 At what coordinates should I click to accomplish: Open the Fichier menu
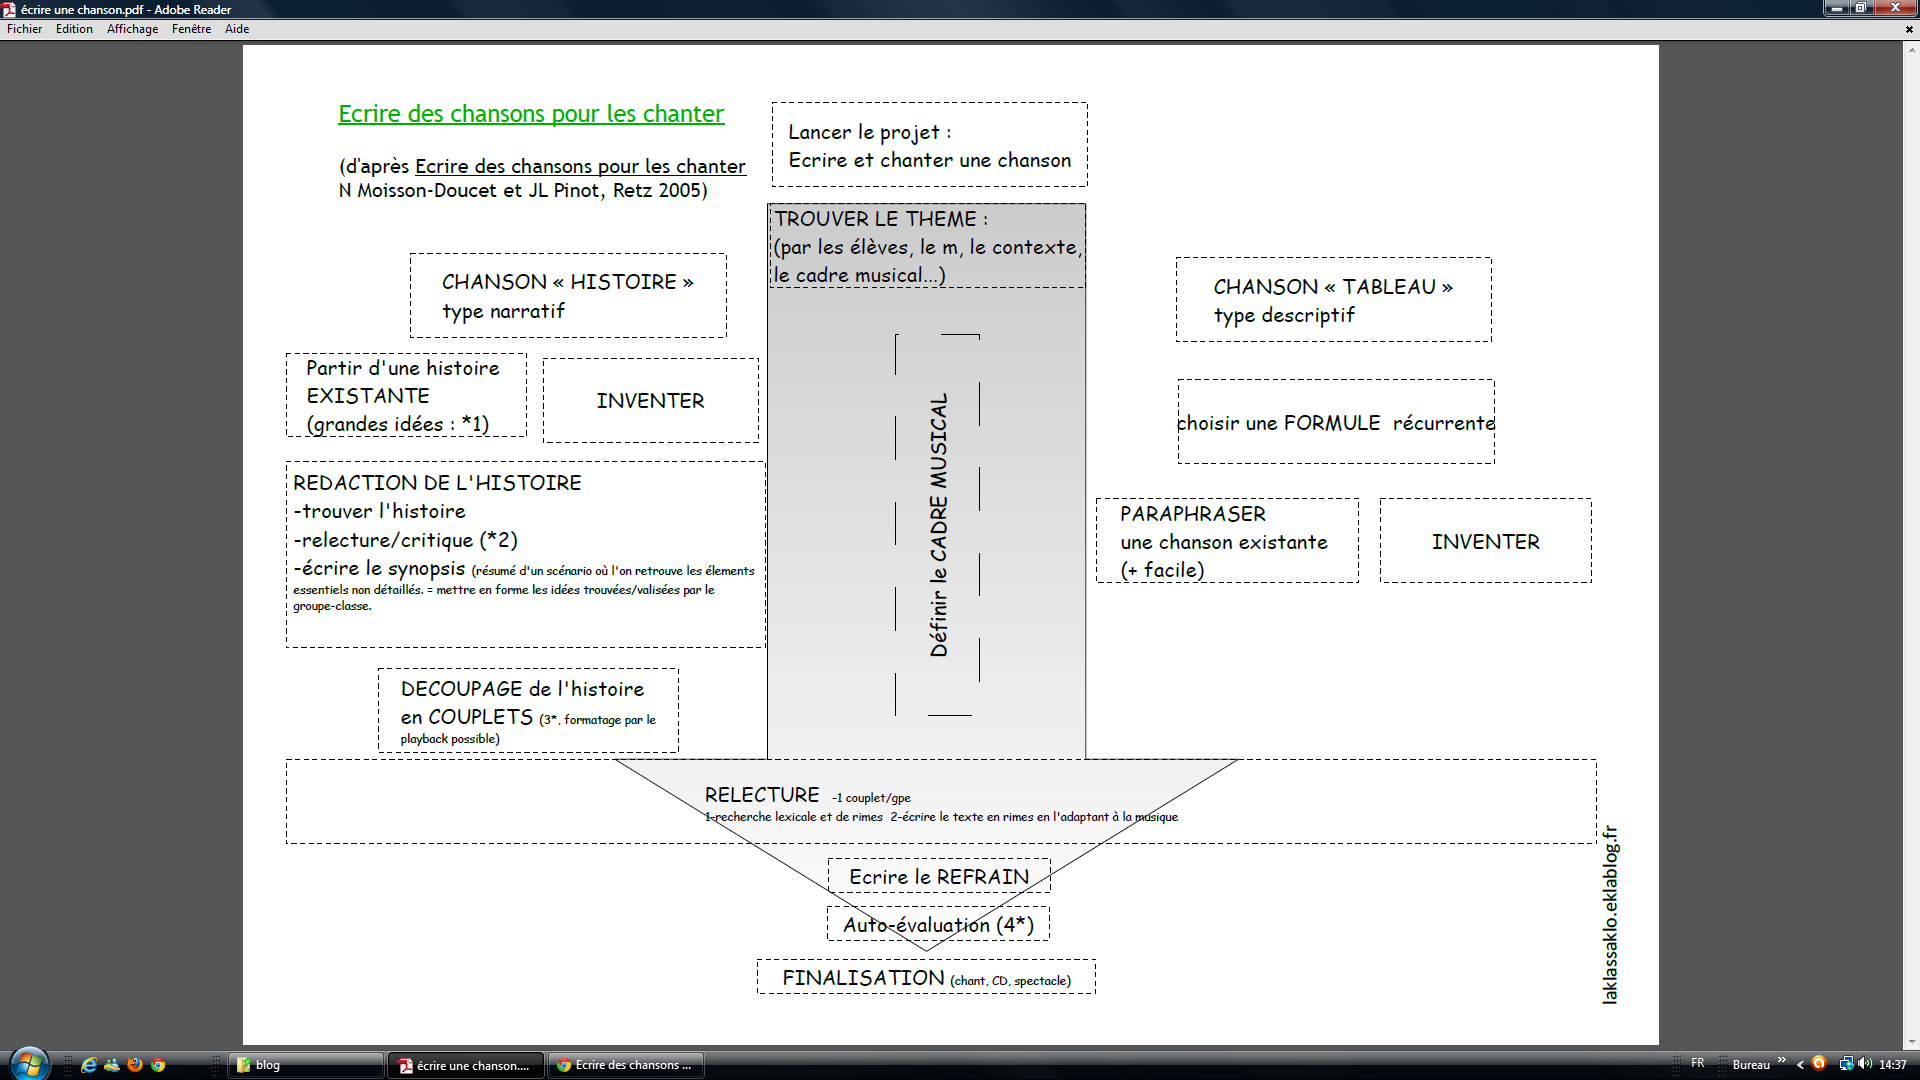[x=24, y=29]
